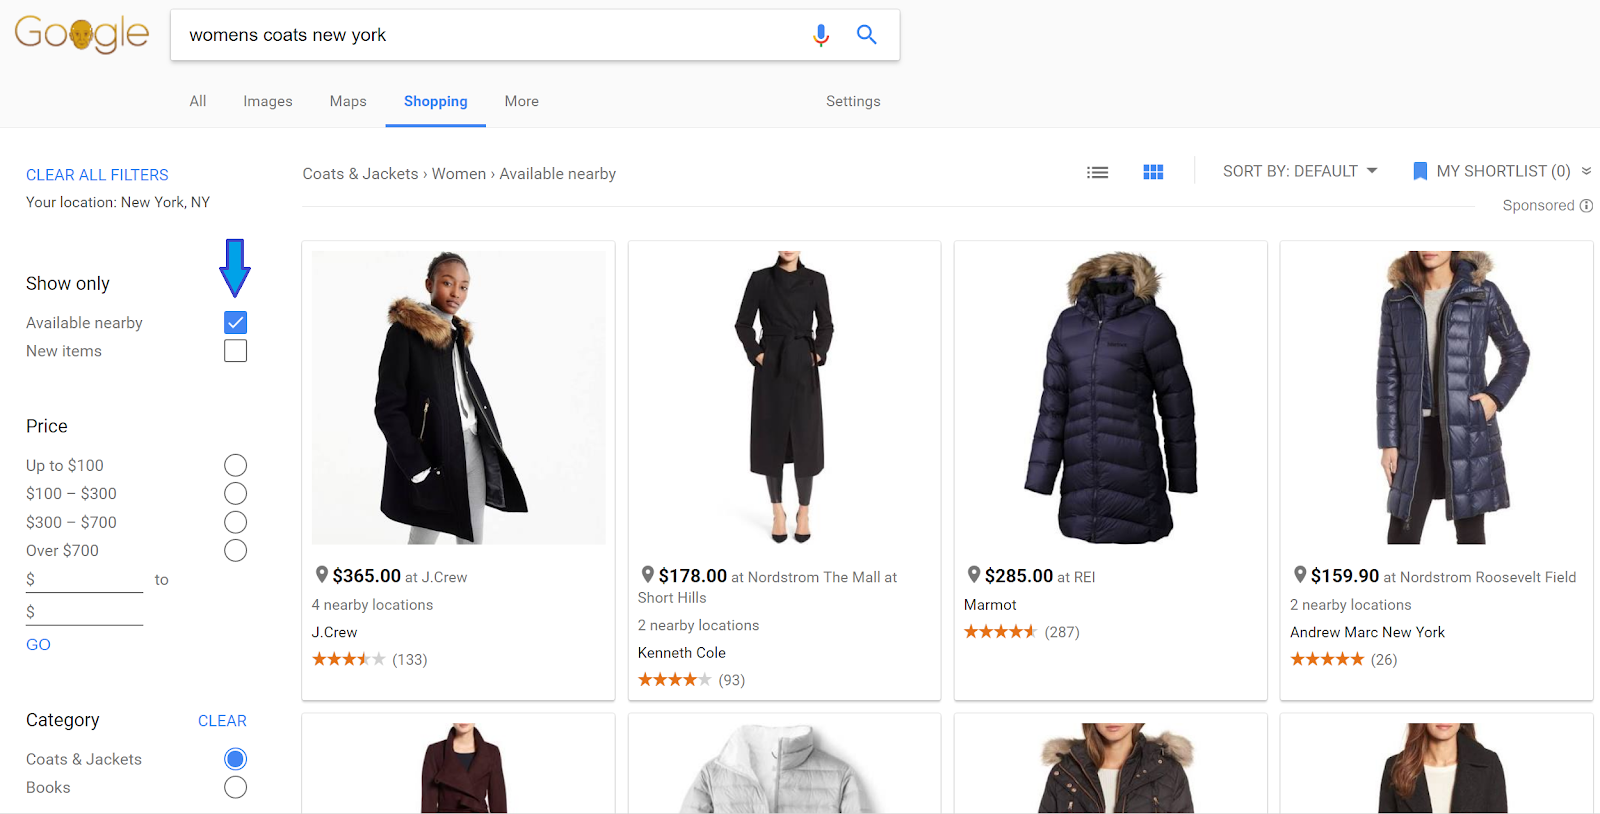
Task: Switch to grid view layout
Action: click(1153, 172)
